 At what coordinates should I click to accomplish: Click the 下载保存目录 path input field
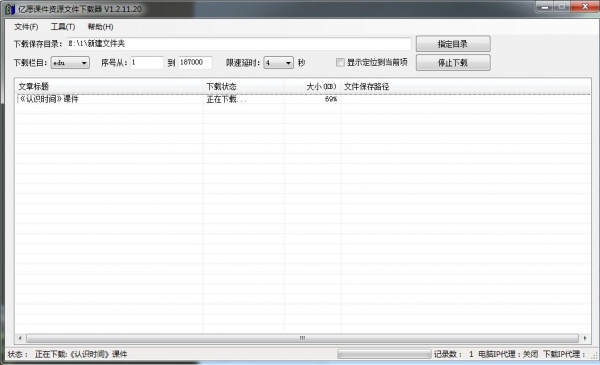click(x=239, y=44)
